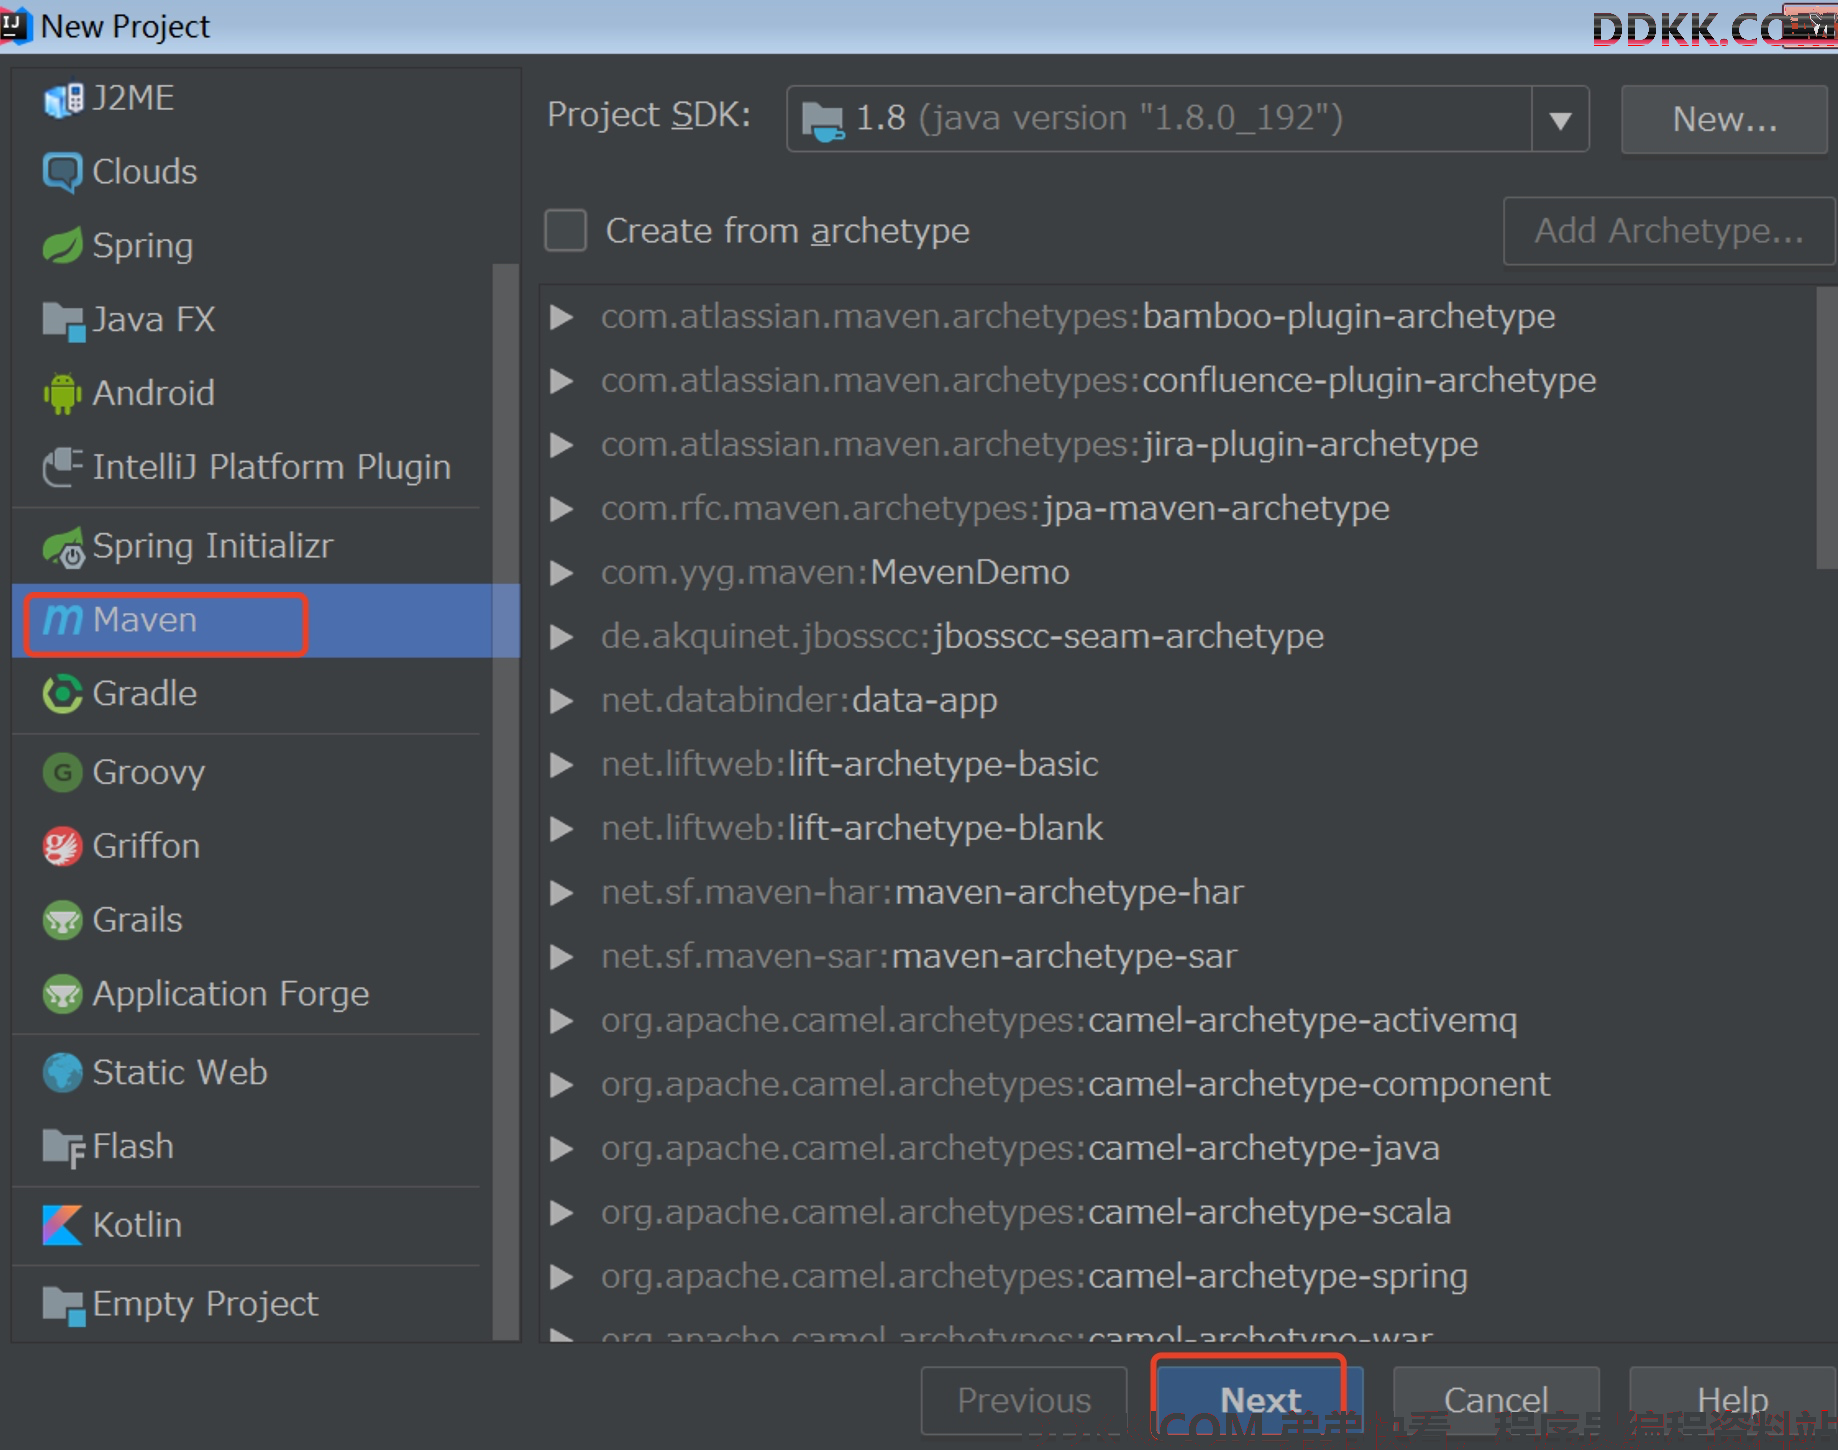Expand confluence-plugin-archetype node
The height and width of the screenshot is (1450, 1838).
pos(562,381)
